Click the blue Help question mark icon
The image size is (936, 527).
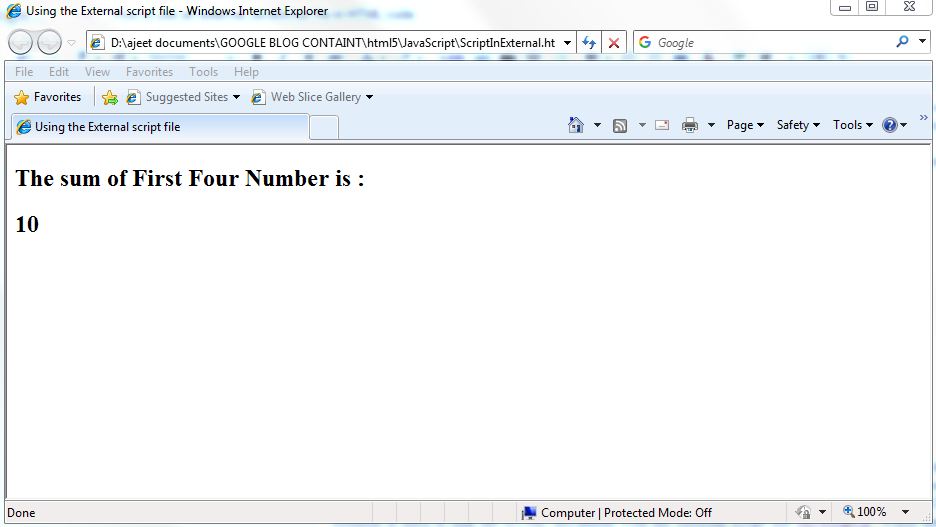click(x=889, y=125)
